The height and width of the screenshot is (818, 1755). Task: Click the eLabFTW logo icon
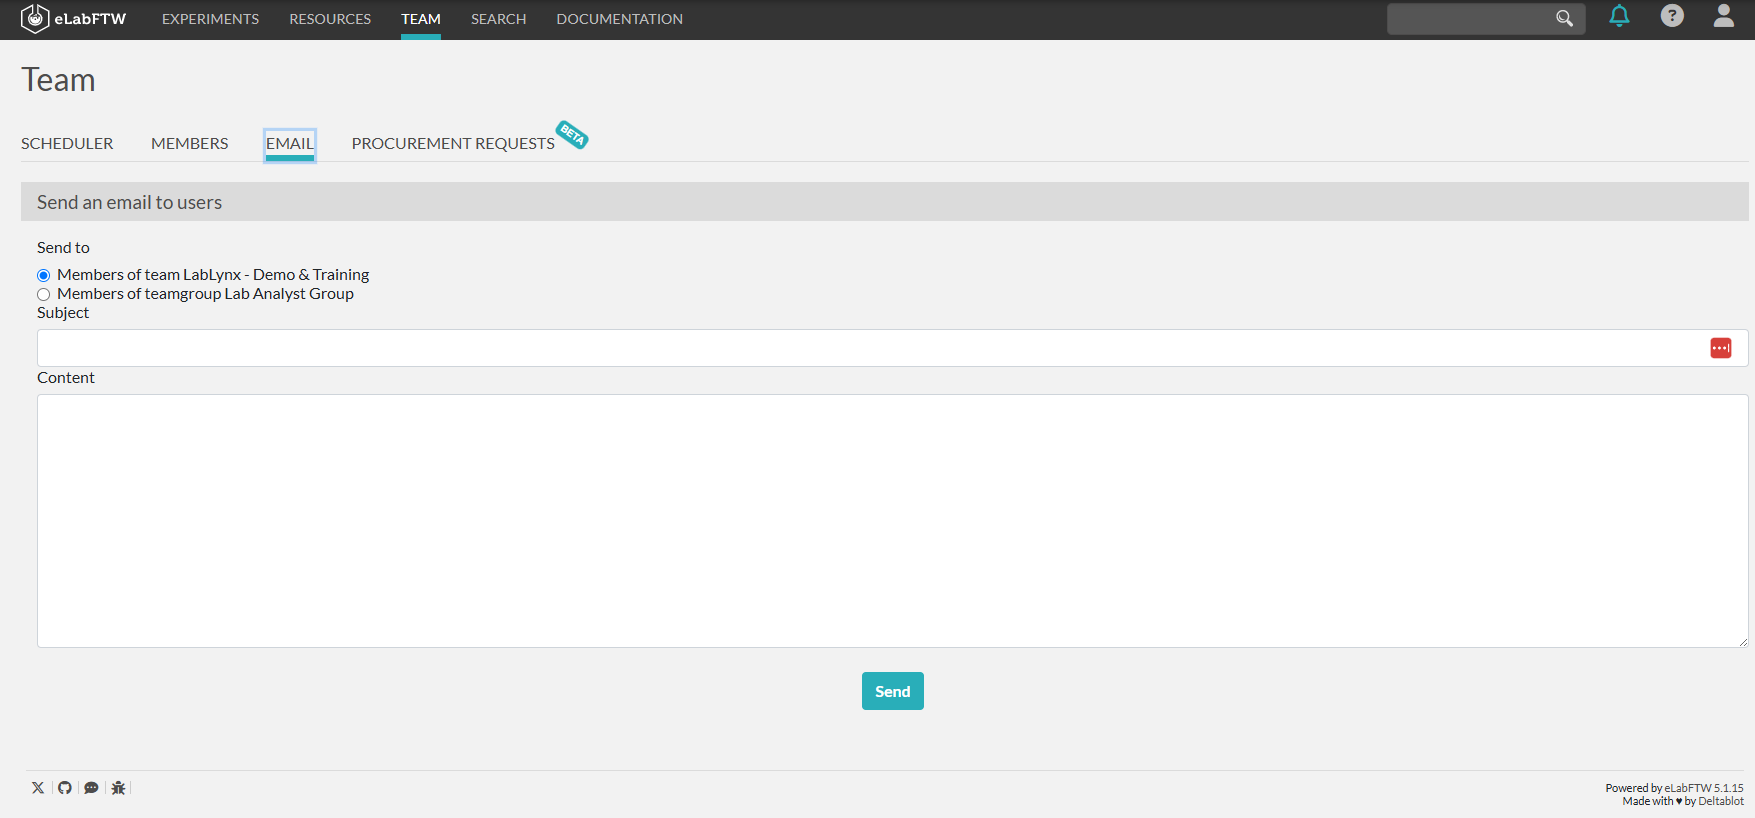pyautogui.click(x=35, y=19)
